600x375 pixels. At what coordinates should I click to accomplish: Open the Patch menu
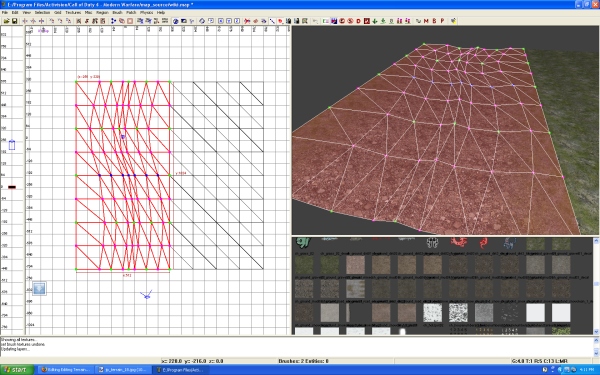click(131, 13)
